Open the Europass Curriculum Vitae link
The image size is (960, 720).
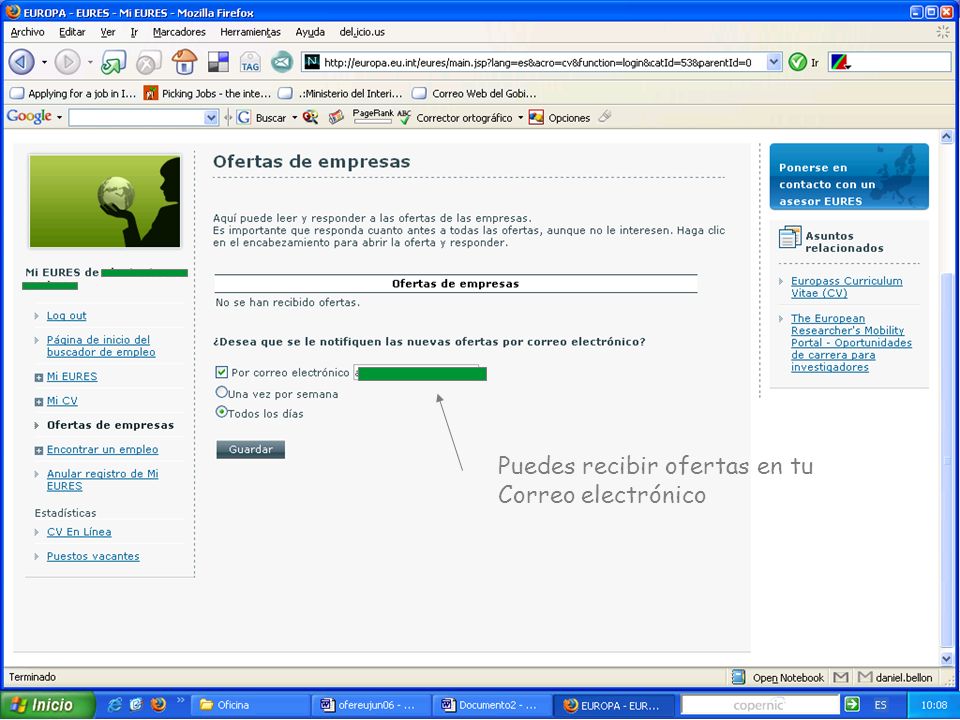tap(847, 287)
